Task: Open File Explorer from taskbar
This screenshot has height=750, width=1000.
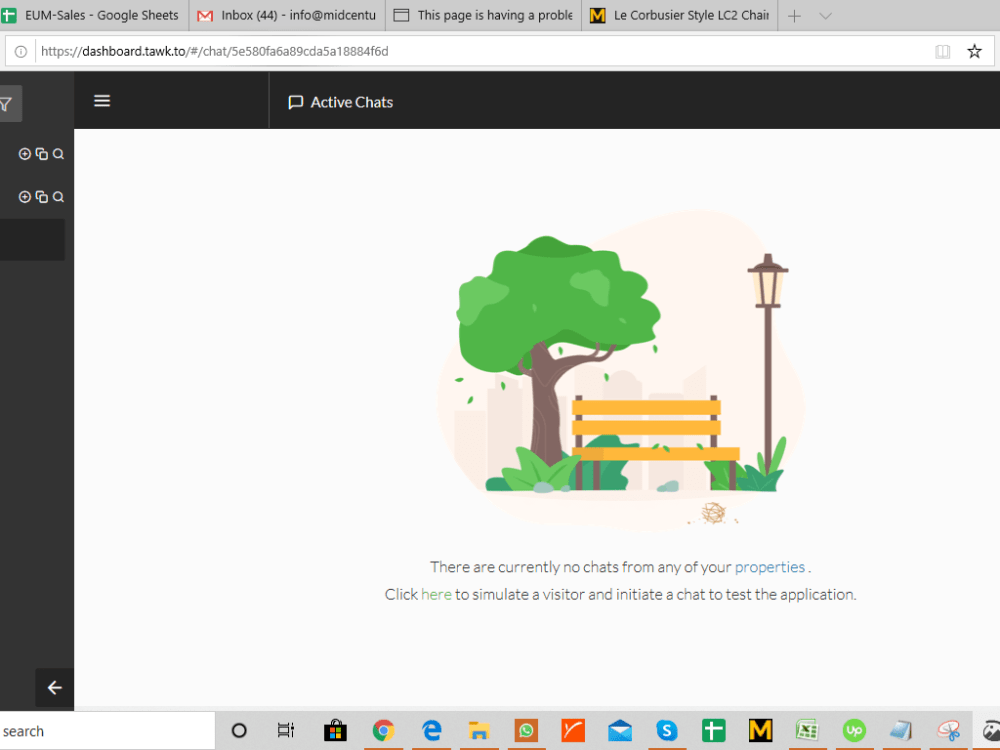Action: point(479,731)
